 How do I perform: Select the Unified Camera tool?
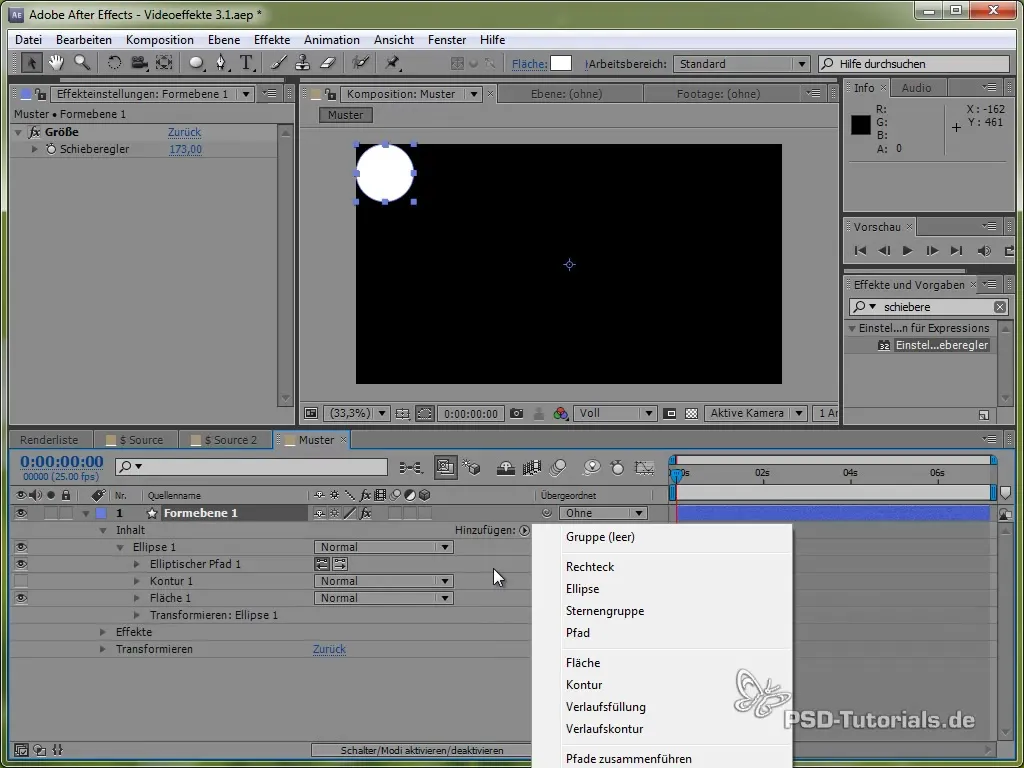coord(138,63)
